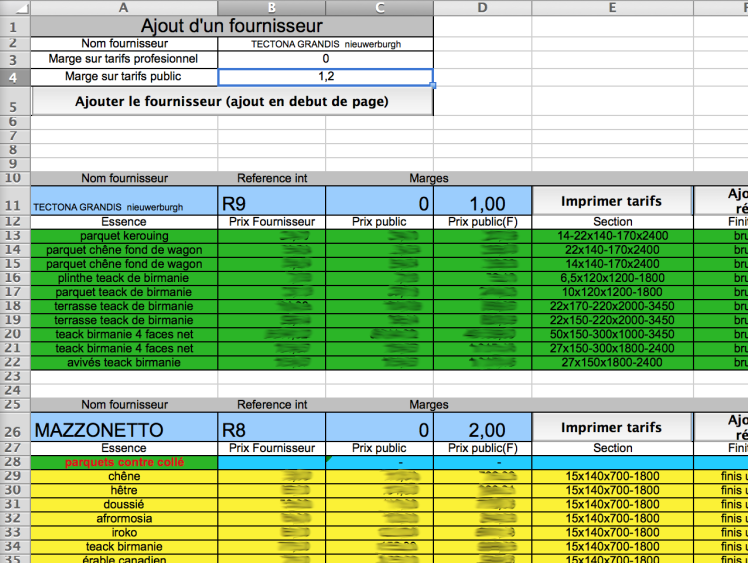Select column B header

coord(271,8)
